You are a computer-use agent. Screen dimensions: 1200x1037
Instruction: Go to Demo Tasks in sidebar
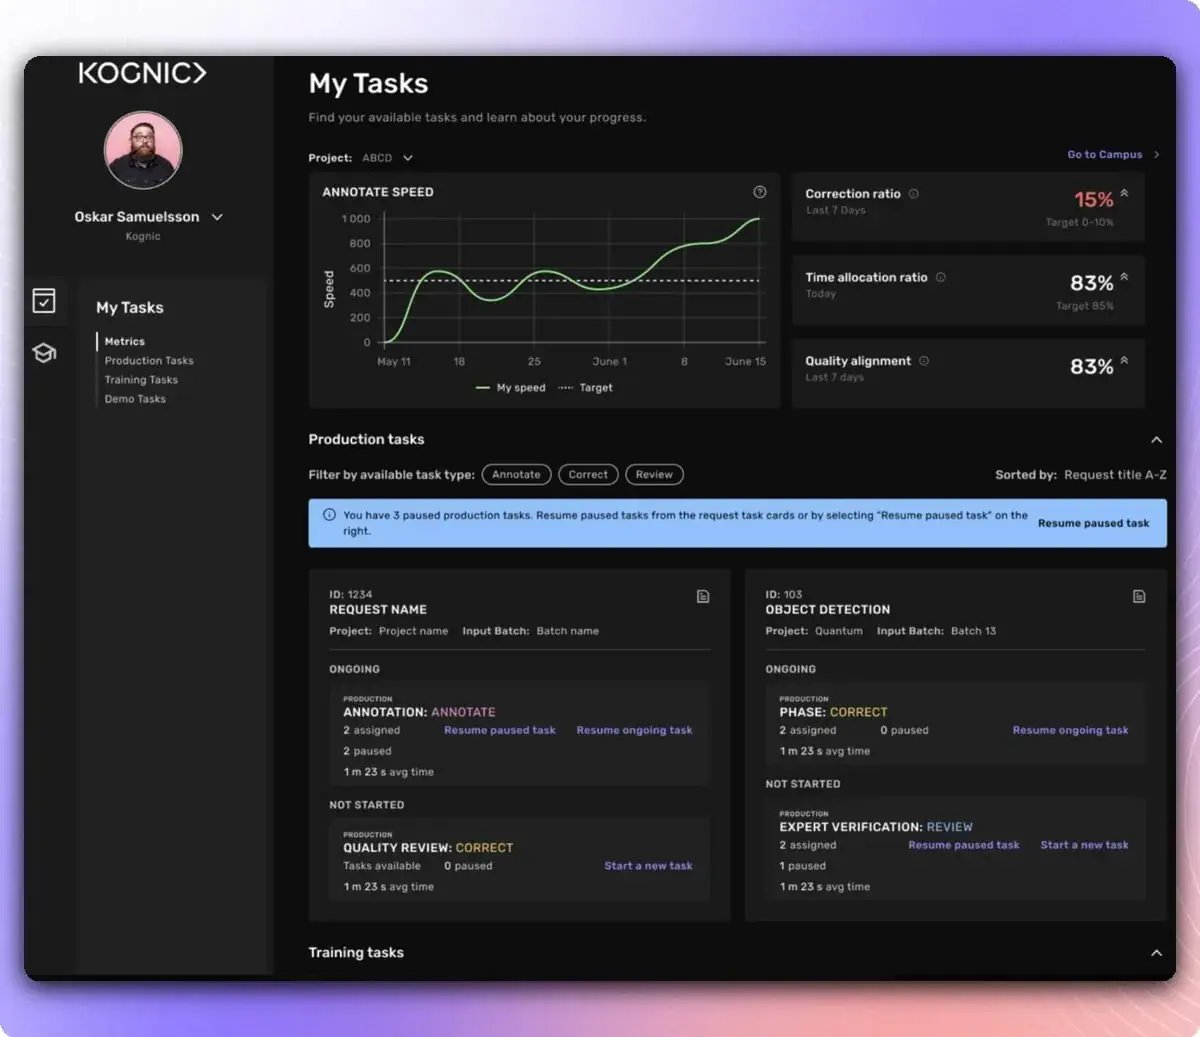click(x=135, y=399)
